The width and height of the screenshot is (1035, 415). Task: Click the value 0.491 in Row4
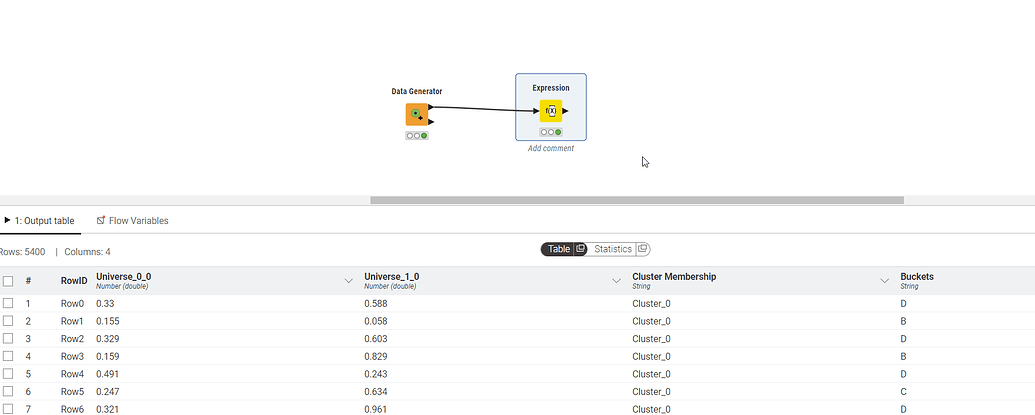click(x=108, y=374)
